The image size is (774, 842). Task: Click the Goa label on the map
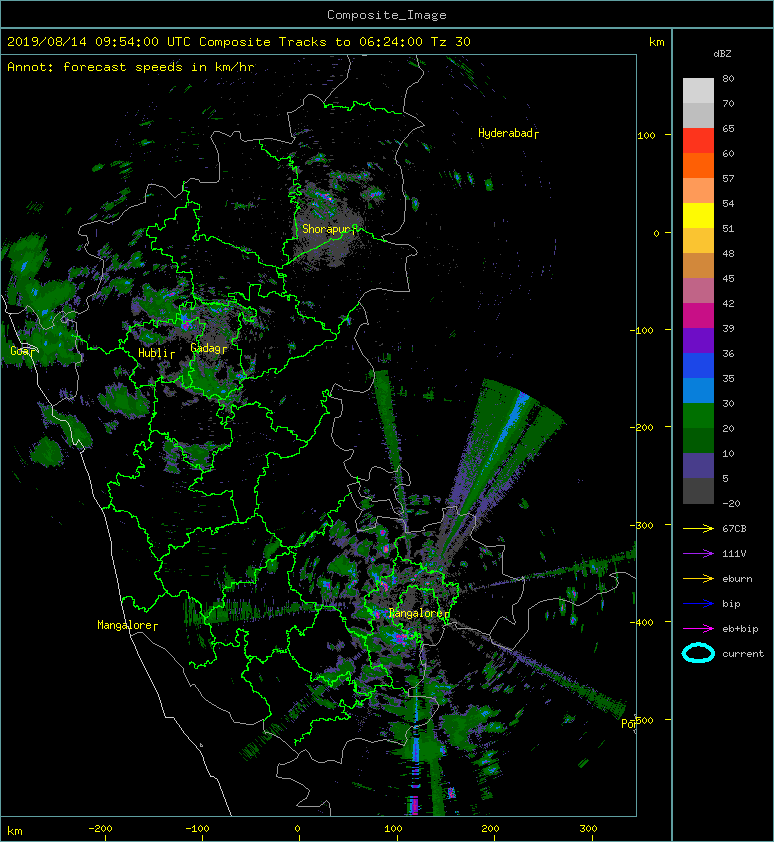click(22, 351)
